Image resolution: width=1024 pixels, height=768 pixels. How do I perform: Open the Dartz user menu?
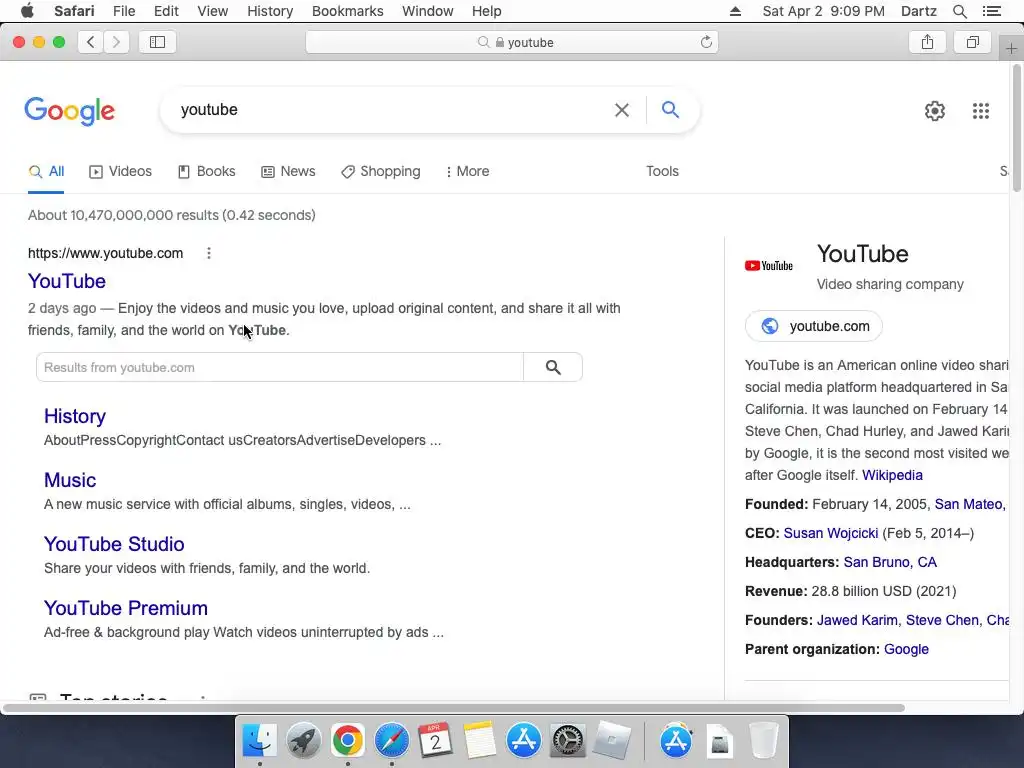[918, 11]
